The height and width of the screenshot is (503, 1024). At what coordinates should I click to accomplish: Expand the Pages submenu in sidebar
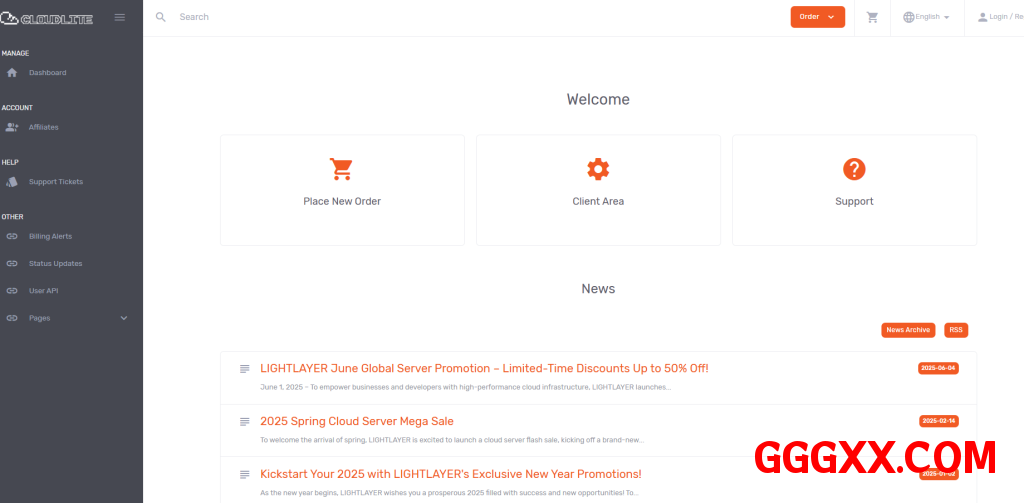point(124,318)
